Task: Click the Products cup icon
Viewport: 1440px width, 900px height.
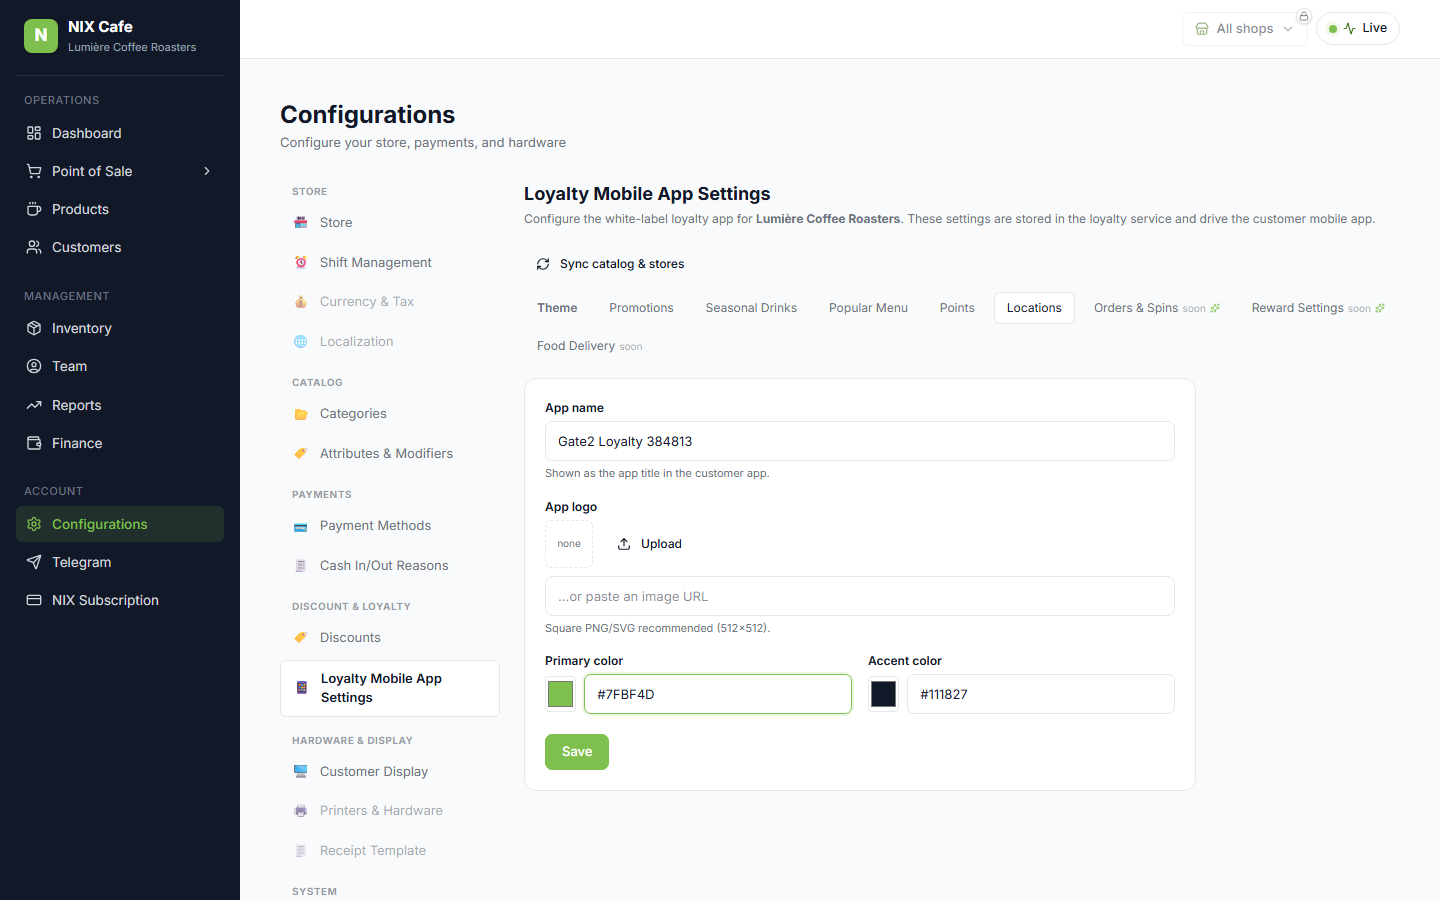Action: (x=34, y=209)
